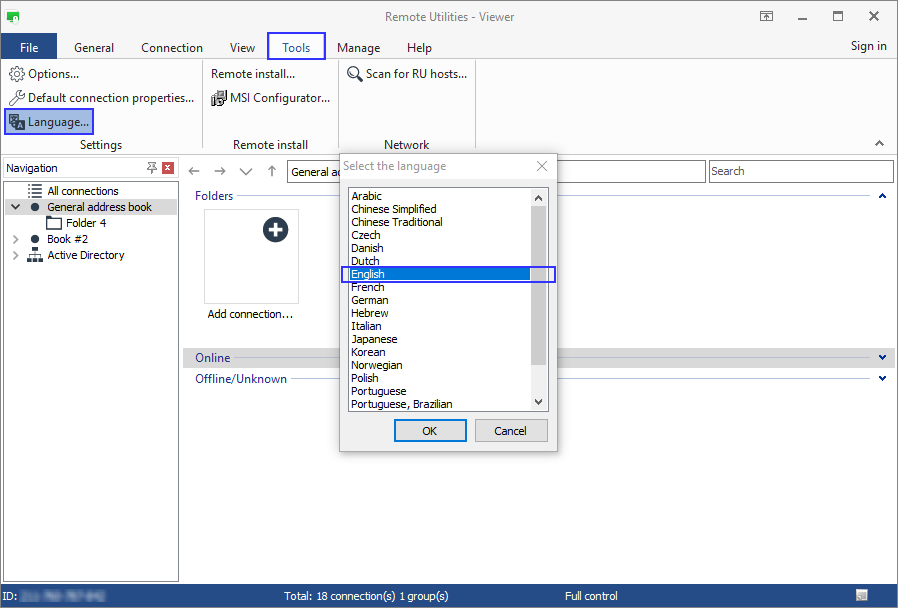Open the Manage ribbon tab
The image size is (898, 608).
pos(358,48)
